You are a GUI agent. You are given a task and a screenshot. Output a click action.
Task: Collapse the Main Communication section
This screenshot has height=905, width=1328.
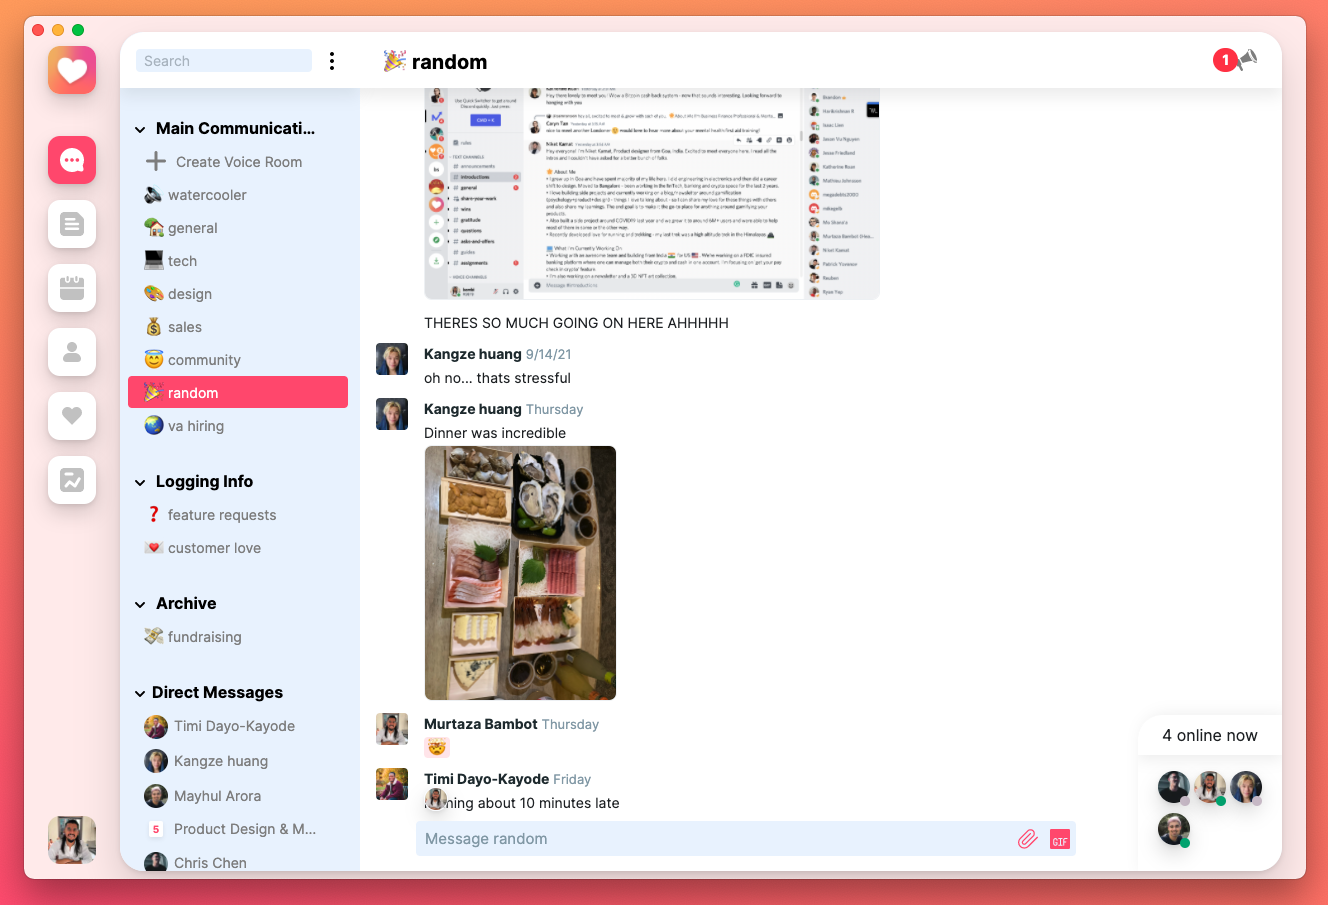pyautogui.click(x=140, y=129)
